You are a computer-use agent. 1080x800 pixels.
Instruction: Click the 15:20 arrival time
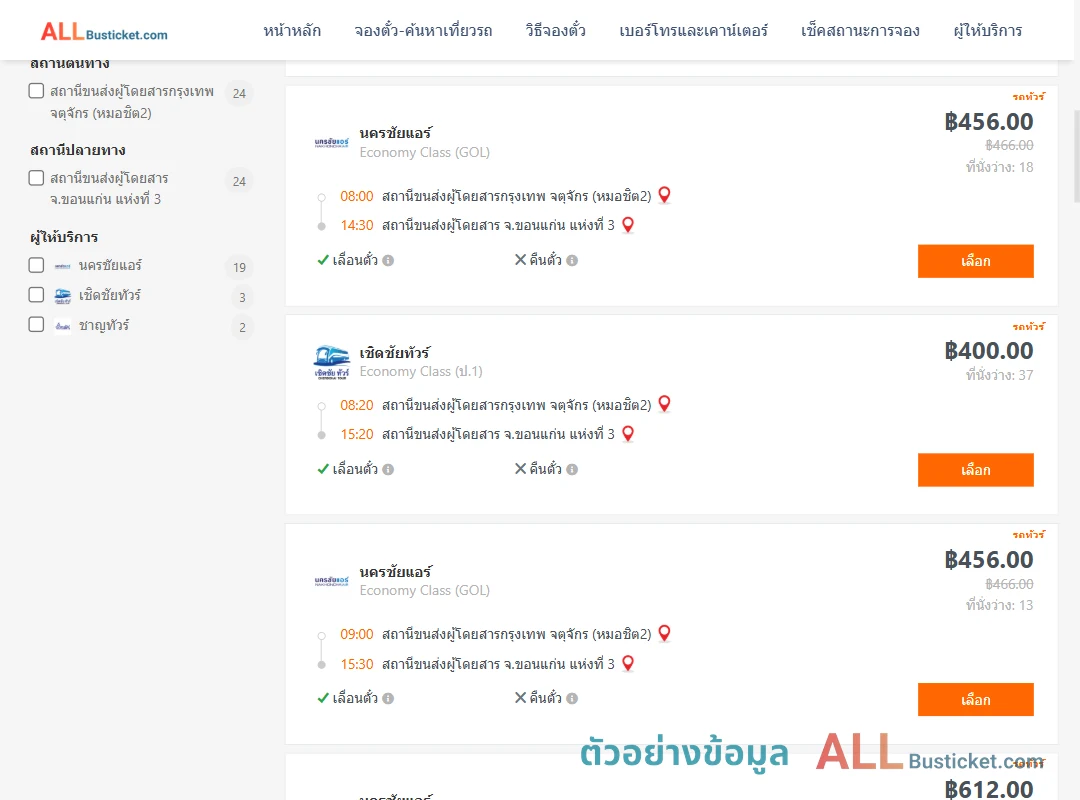tap(357, 434)
